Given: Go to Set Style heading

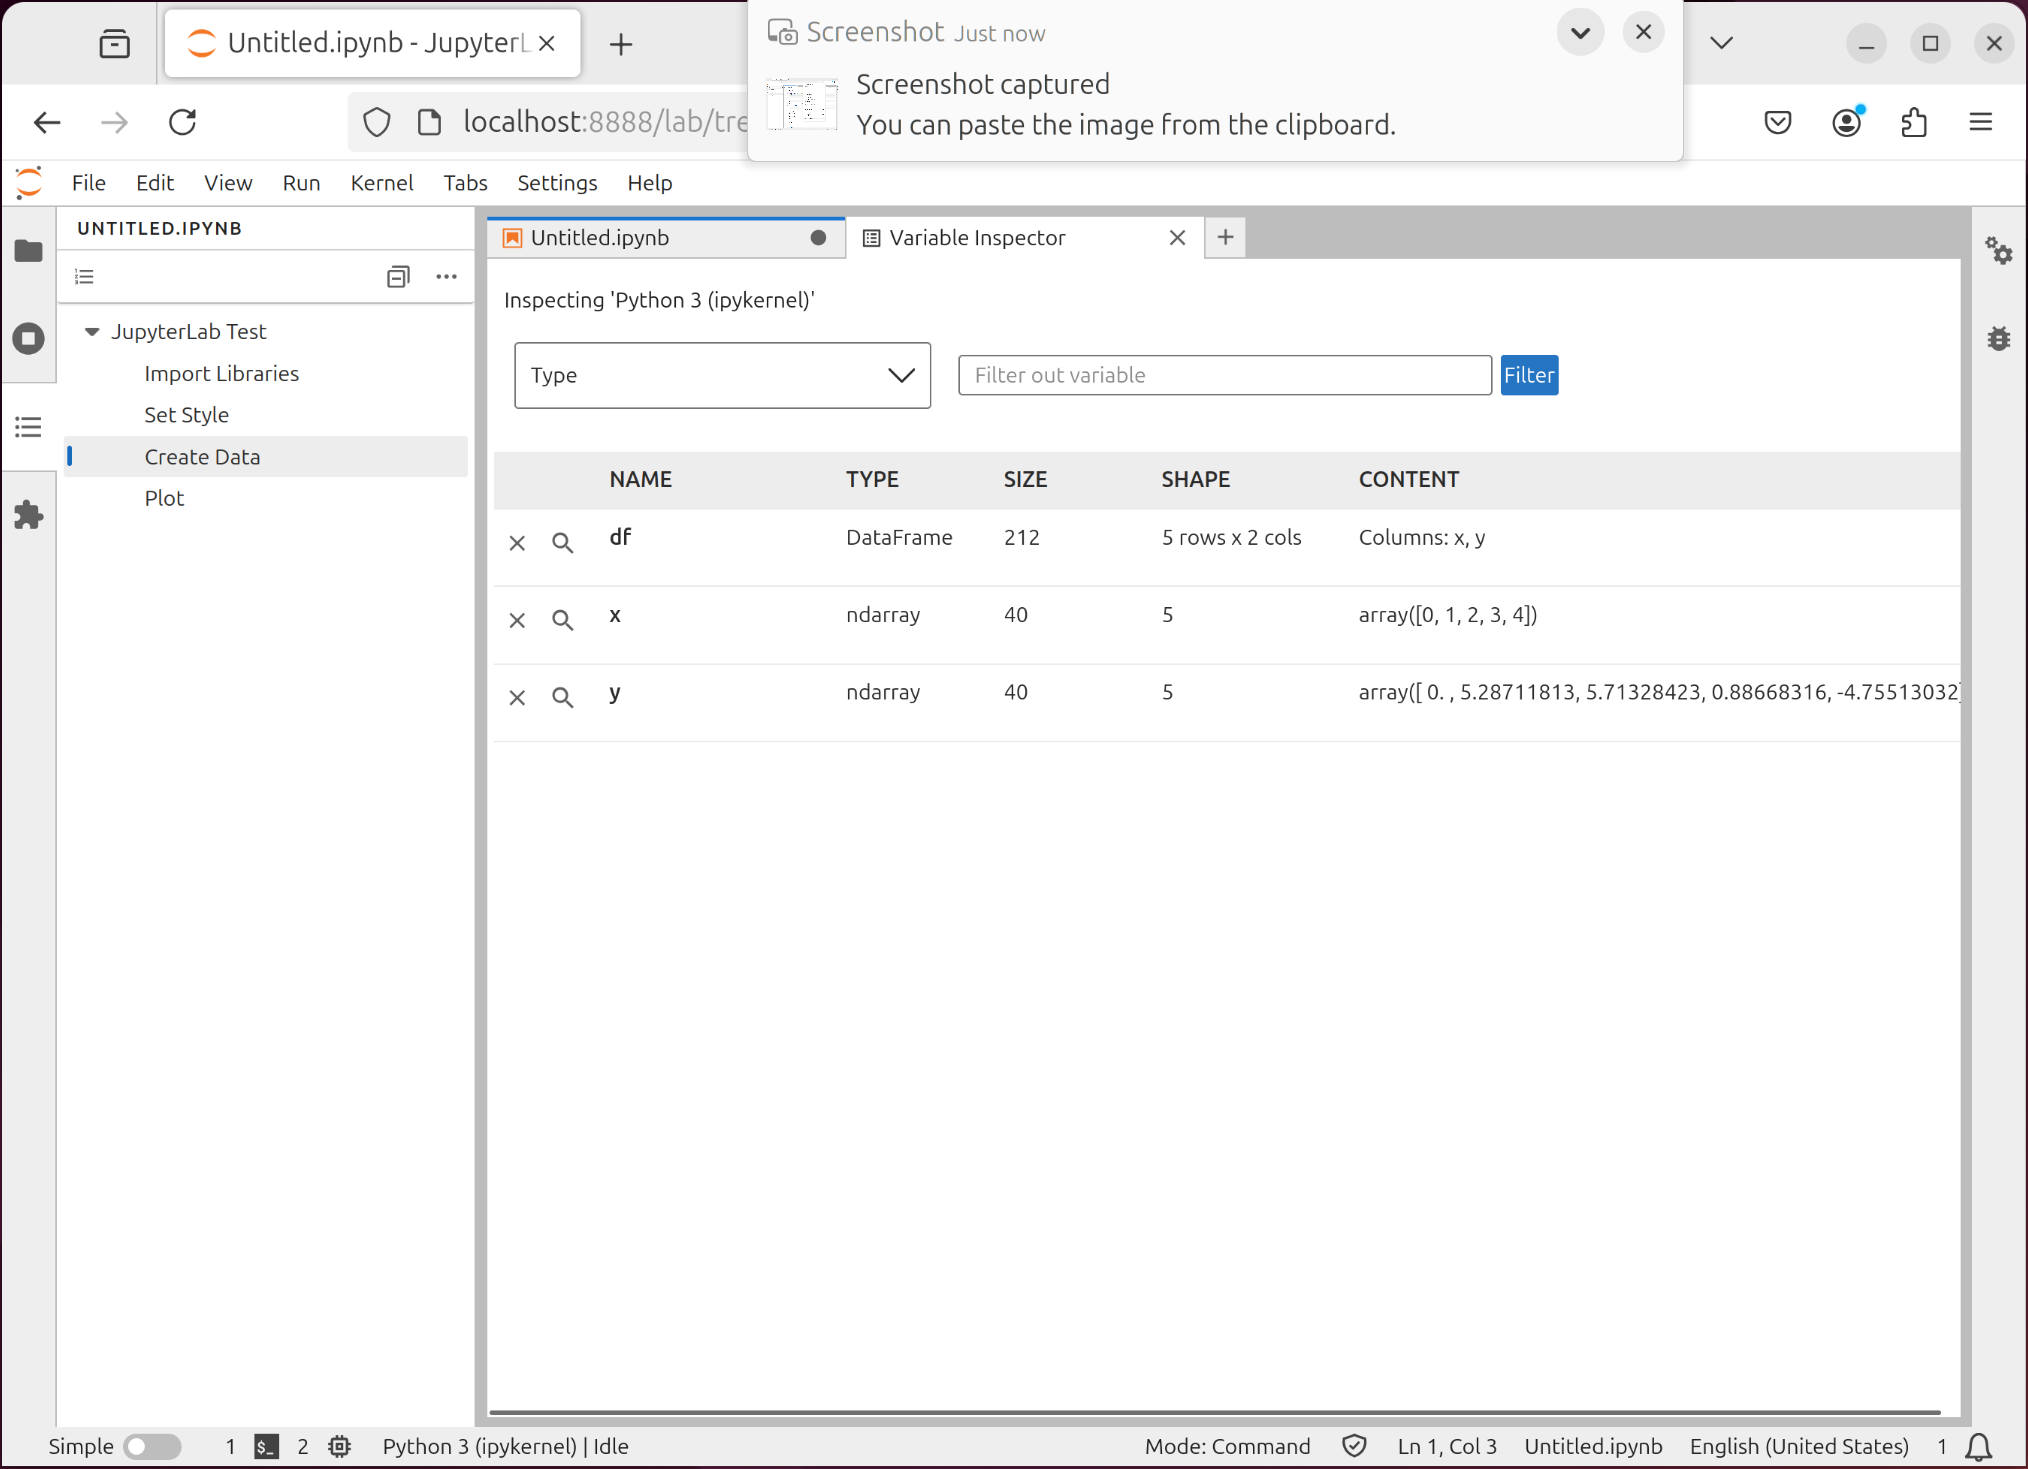Looking at the screenshot, I should (186, 415).
